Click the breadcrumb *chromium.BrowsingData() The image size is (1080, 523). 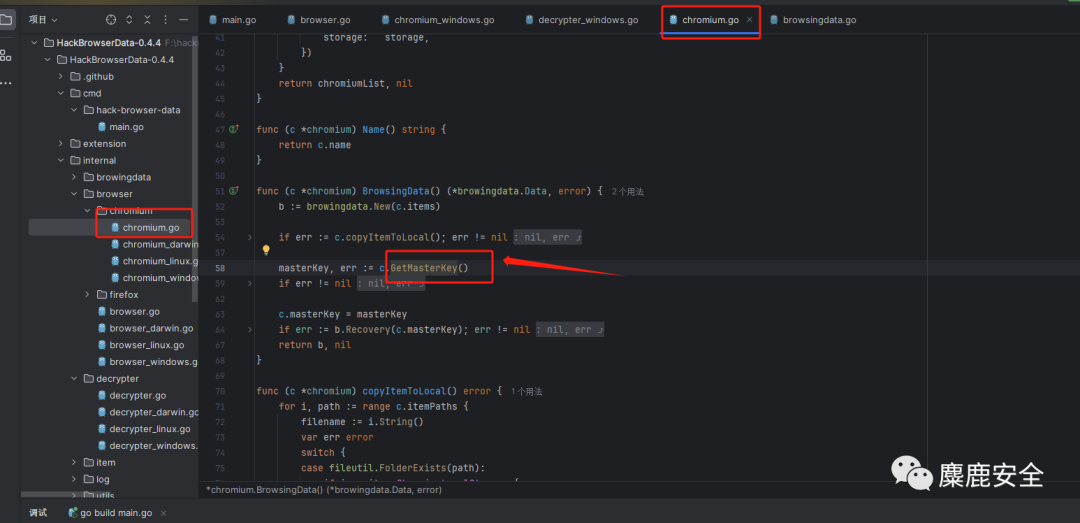coord(324,490)
